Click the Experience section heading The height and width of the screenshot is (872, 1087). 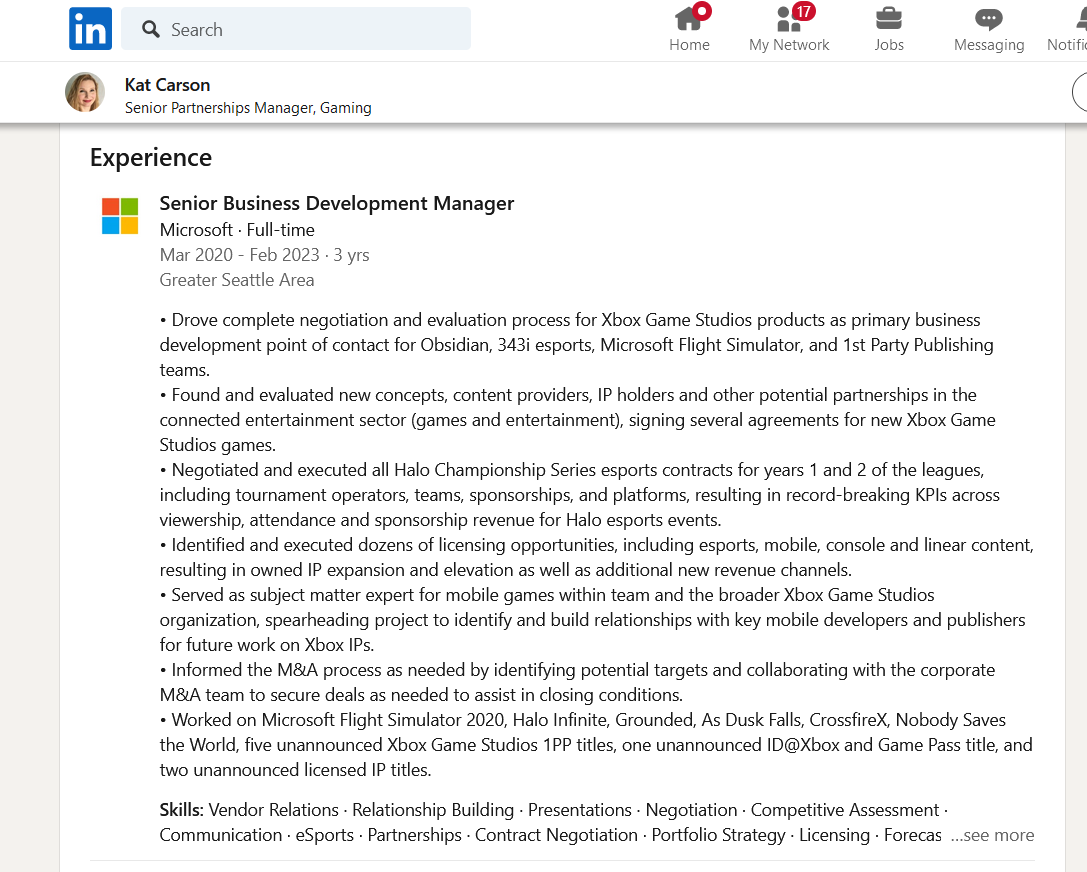click(x=151, y=157)
